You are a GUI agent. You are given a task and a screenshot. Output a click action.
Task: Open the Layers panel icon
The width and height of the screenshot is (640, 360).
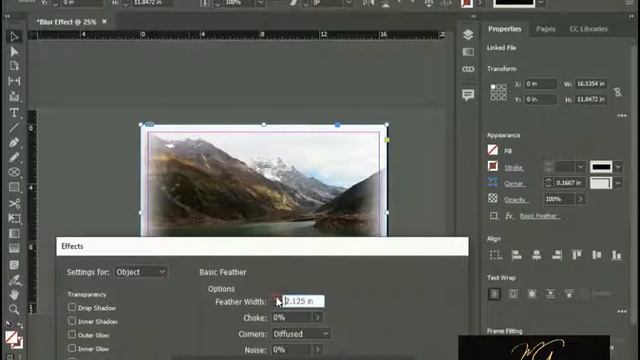[x=468, y=34]
